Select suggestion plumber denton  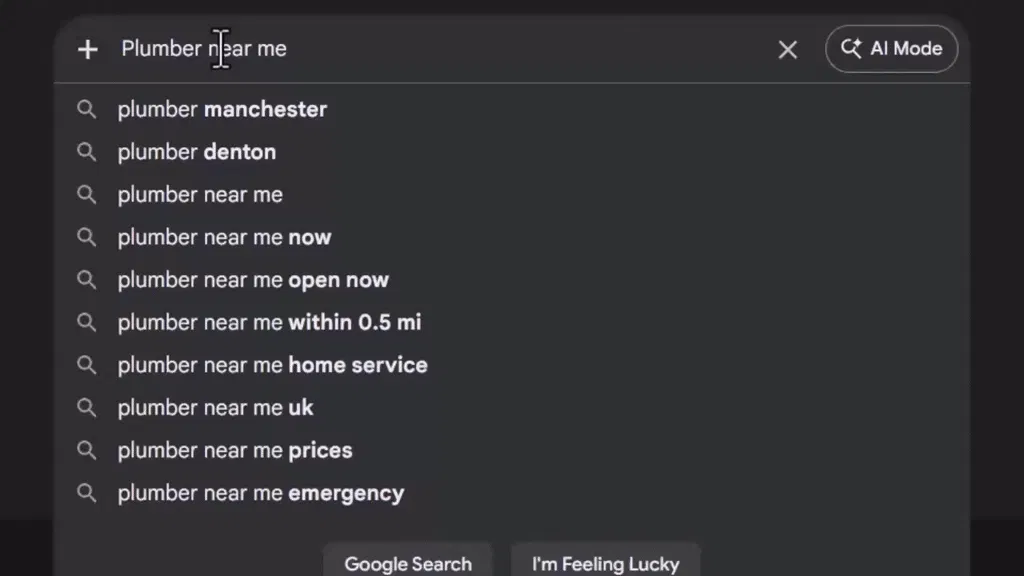click(x=512, y=152)
